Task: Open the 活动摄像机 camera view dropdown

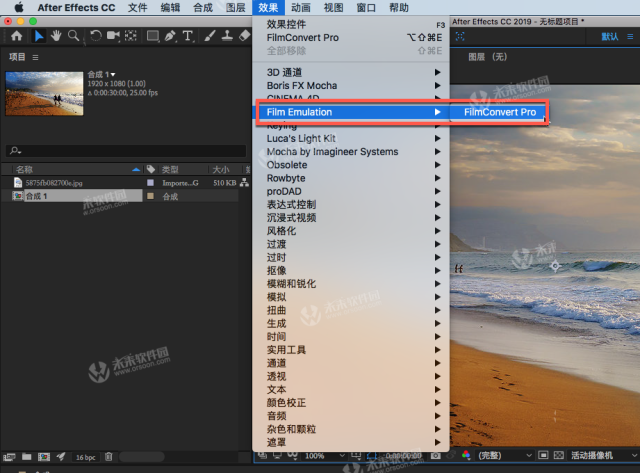Action: point(603,455)
